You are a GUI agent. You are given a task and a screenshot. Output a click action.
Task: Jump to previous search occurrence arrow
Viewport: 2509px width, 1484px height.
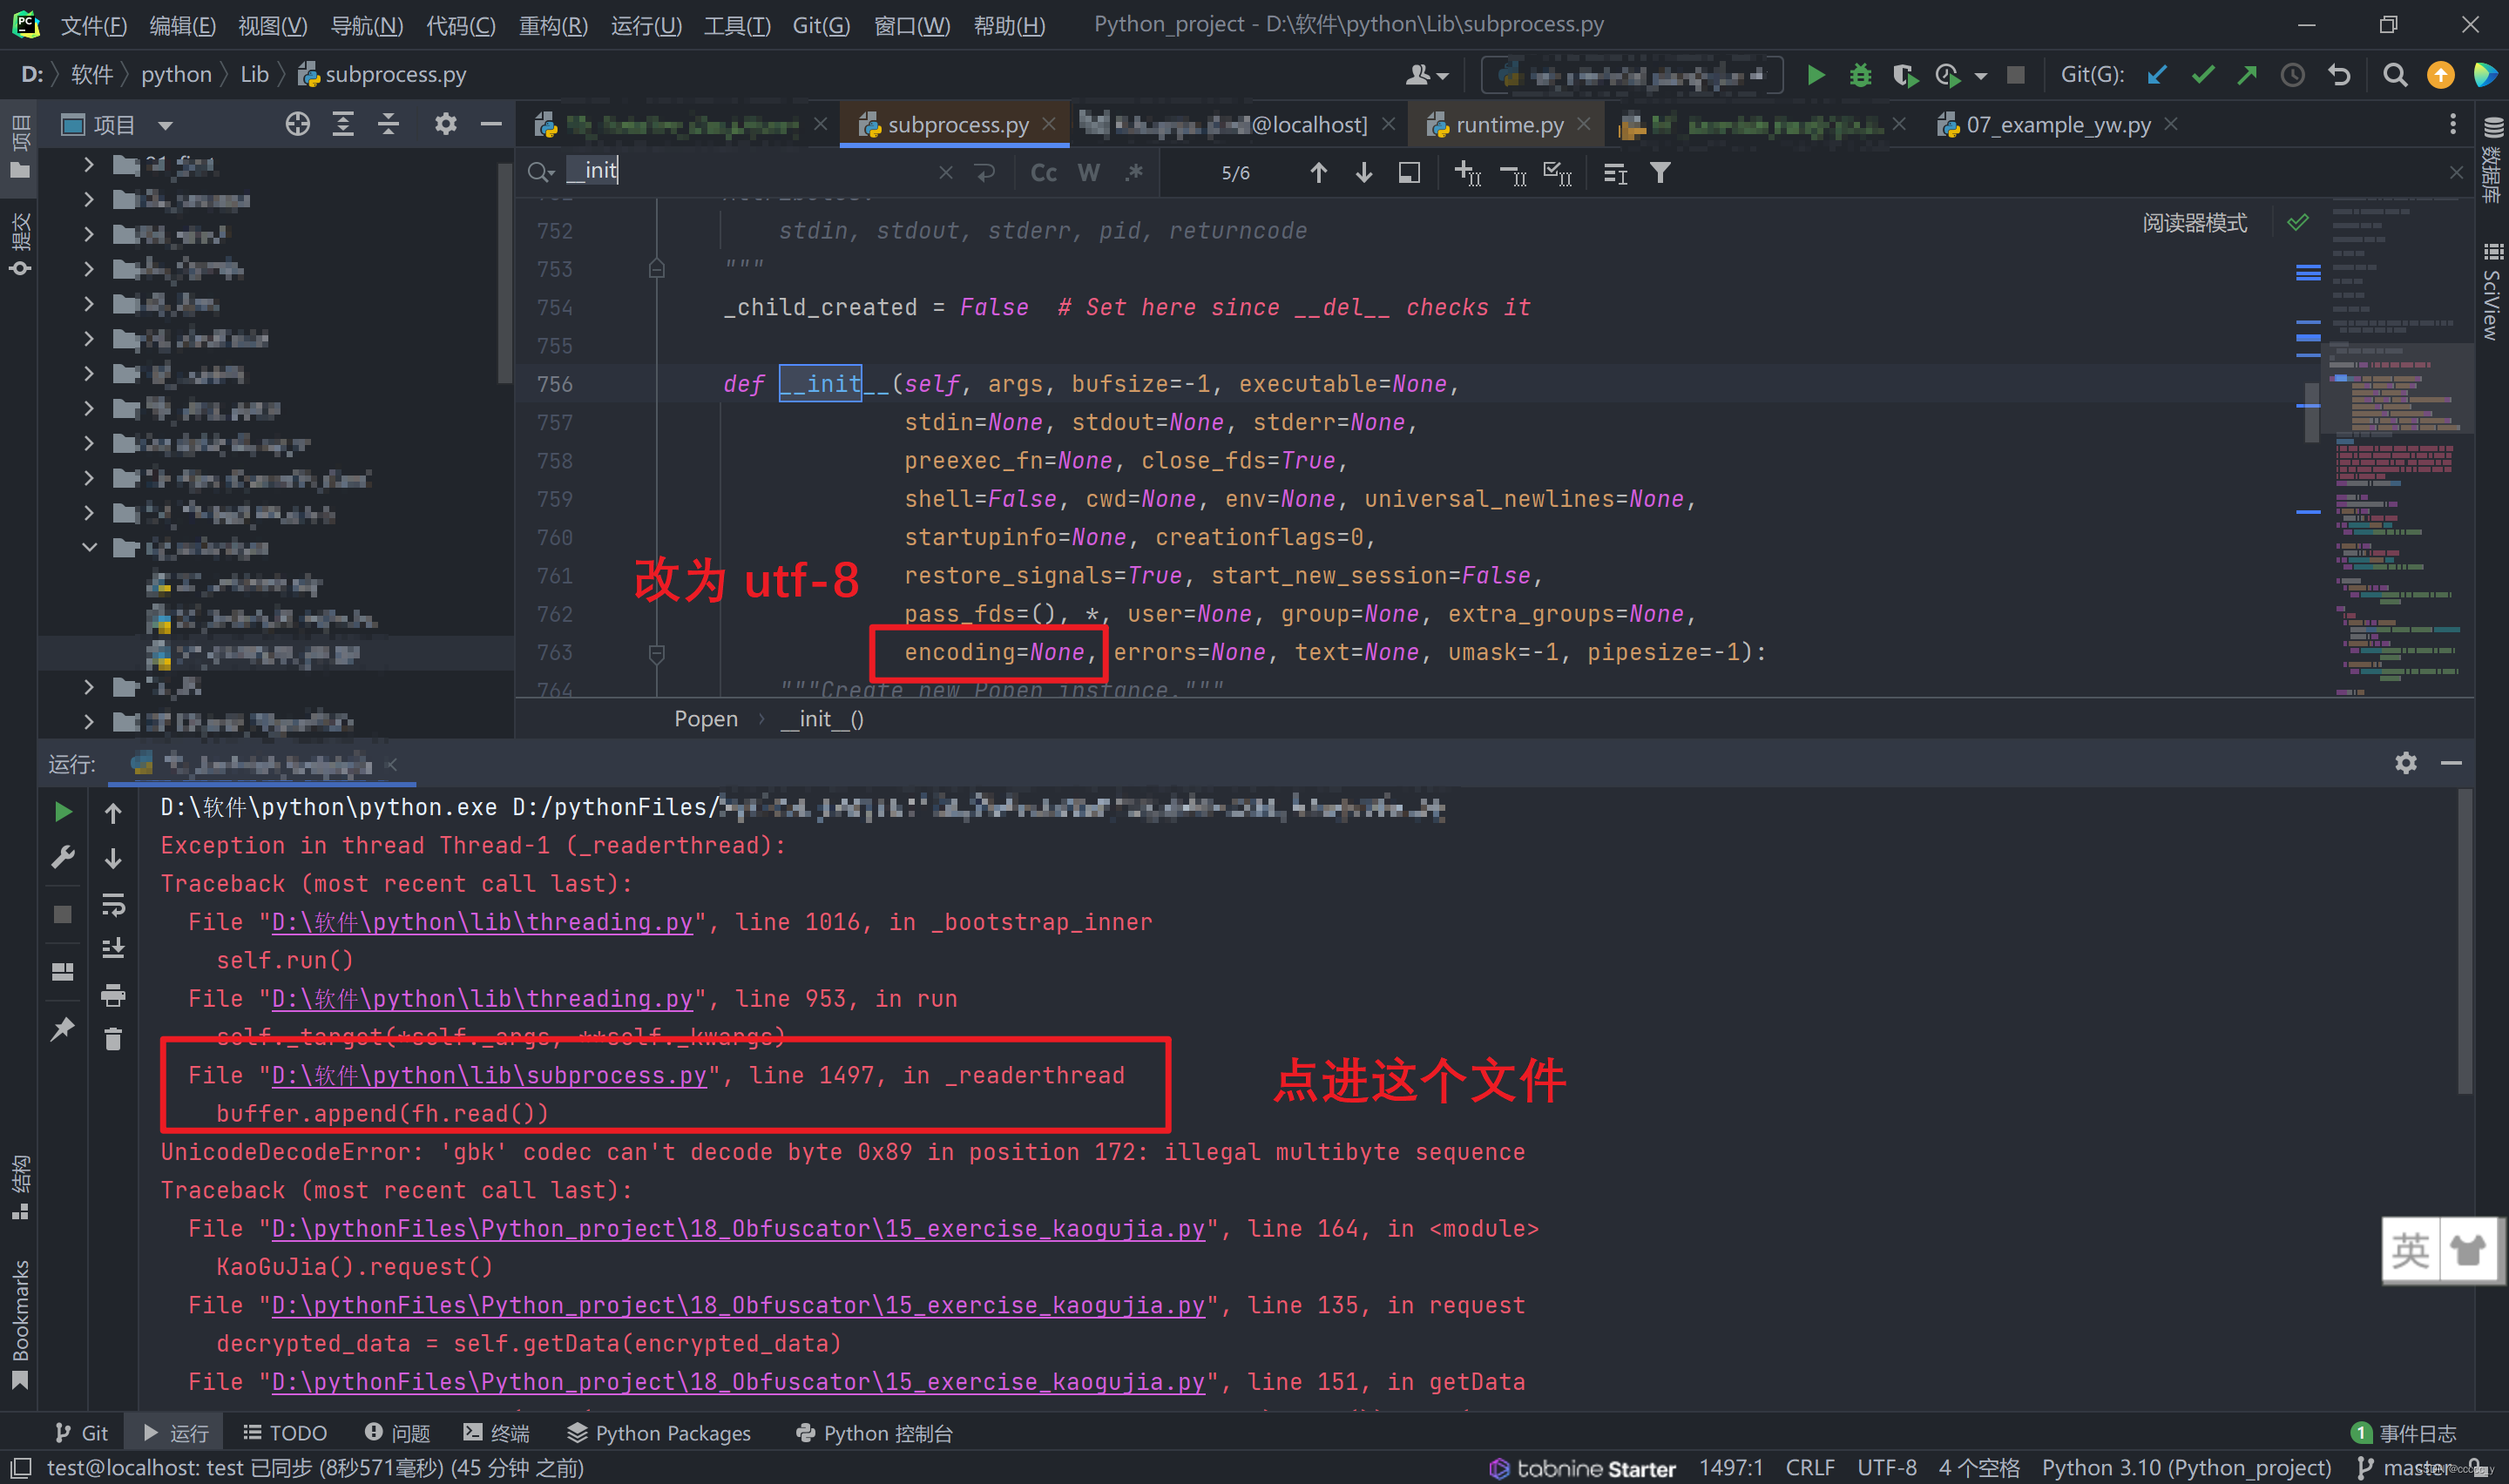[1318, 173]
